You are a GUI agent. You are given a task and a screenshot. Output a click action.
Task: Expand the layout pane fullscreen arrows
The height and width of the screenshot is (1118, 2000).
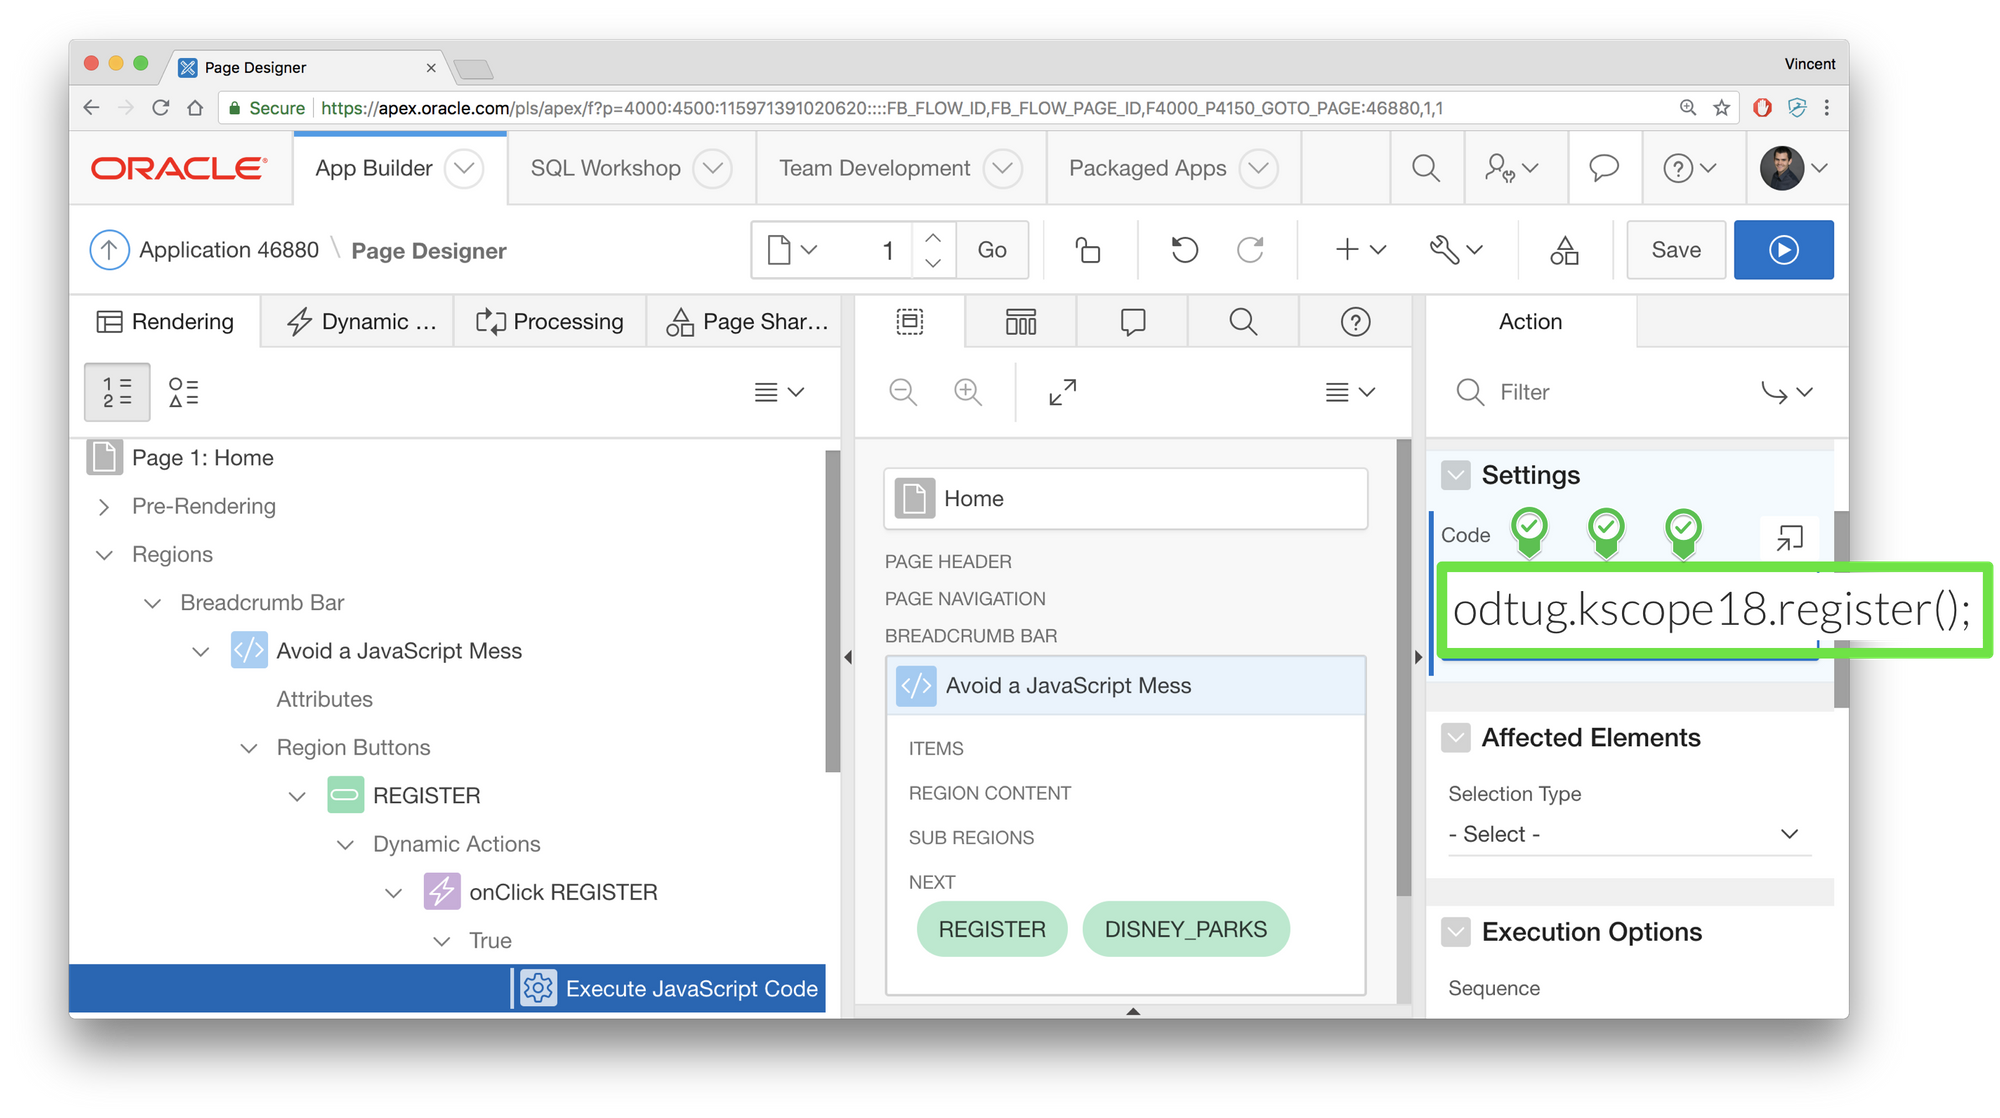(x=1062, y=392)
